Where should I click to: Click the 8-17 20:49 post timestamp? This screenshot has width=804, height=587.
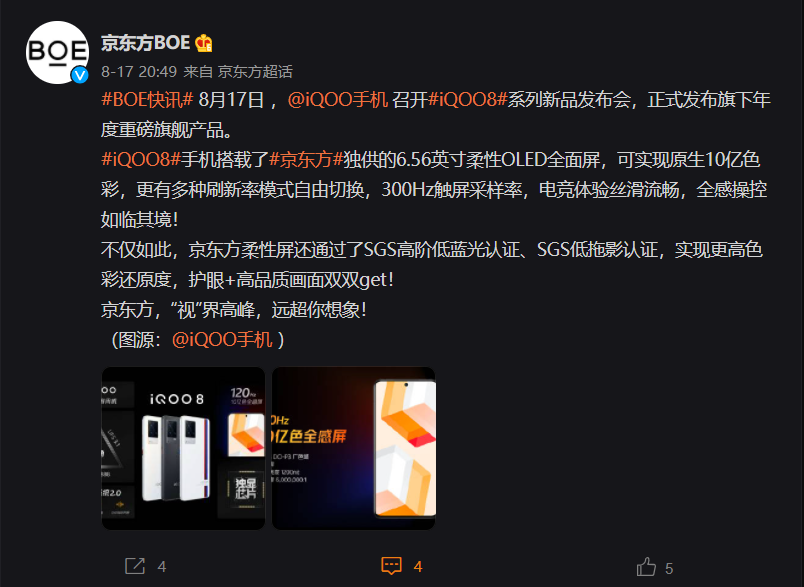pyautogui.click(x=139, y=72)
